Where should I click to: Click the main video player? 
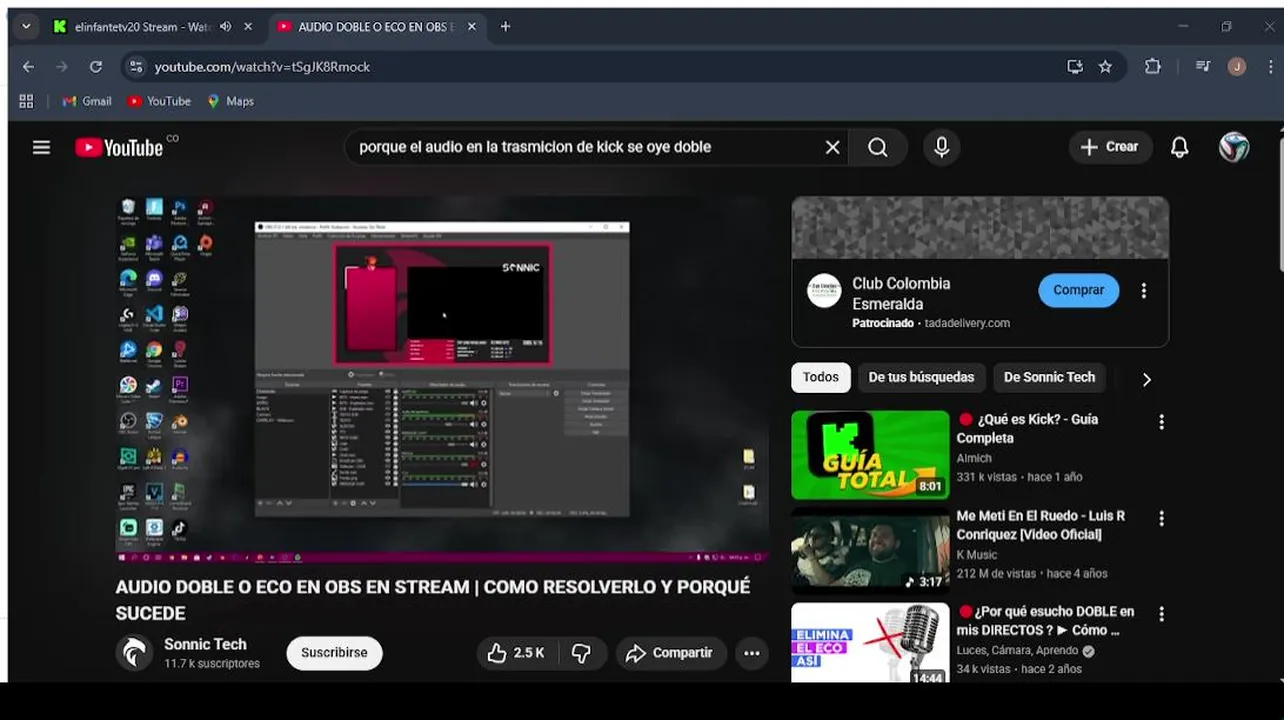(441, 379)
